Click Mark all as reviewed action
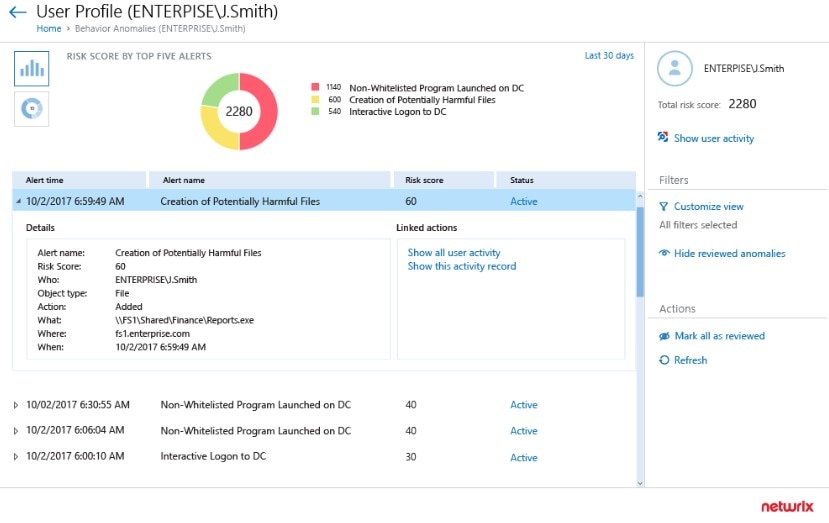Screen dimensions: 829x523 point(720,336)
